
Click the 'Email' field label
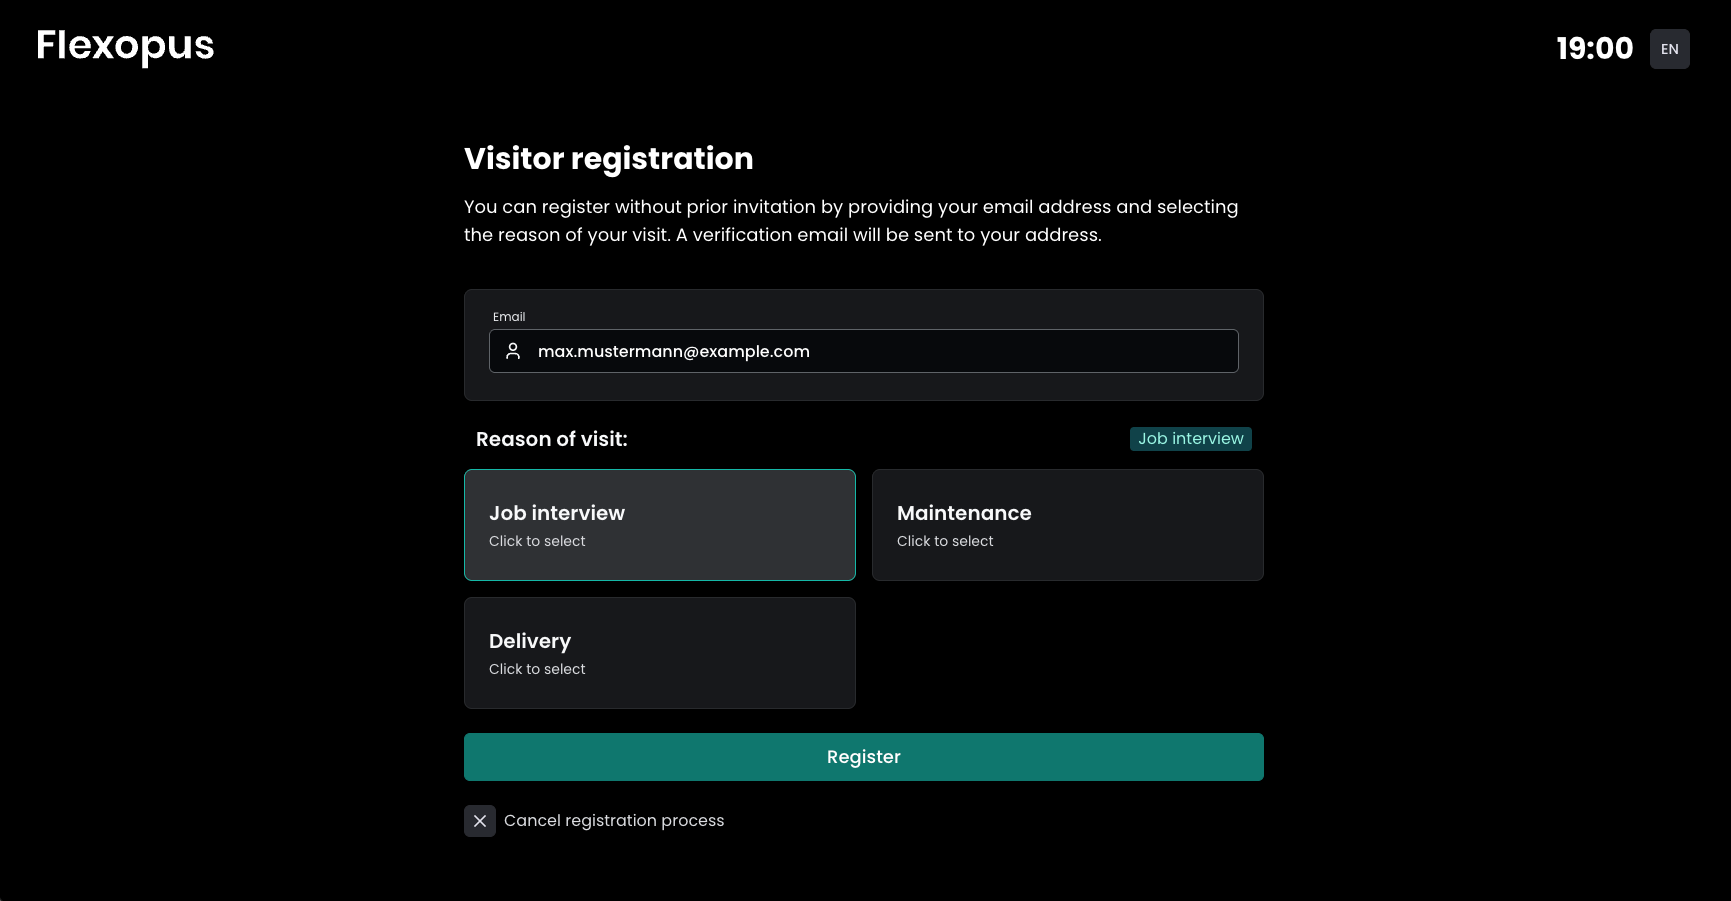pos(509,317)
